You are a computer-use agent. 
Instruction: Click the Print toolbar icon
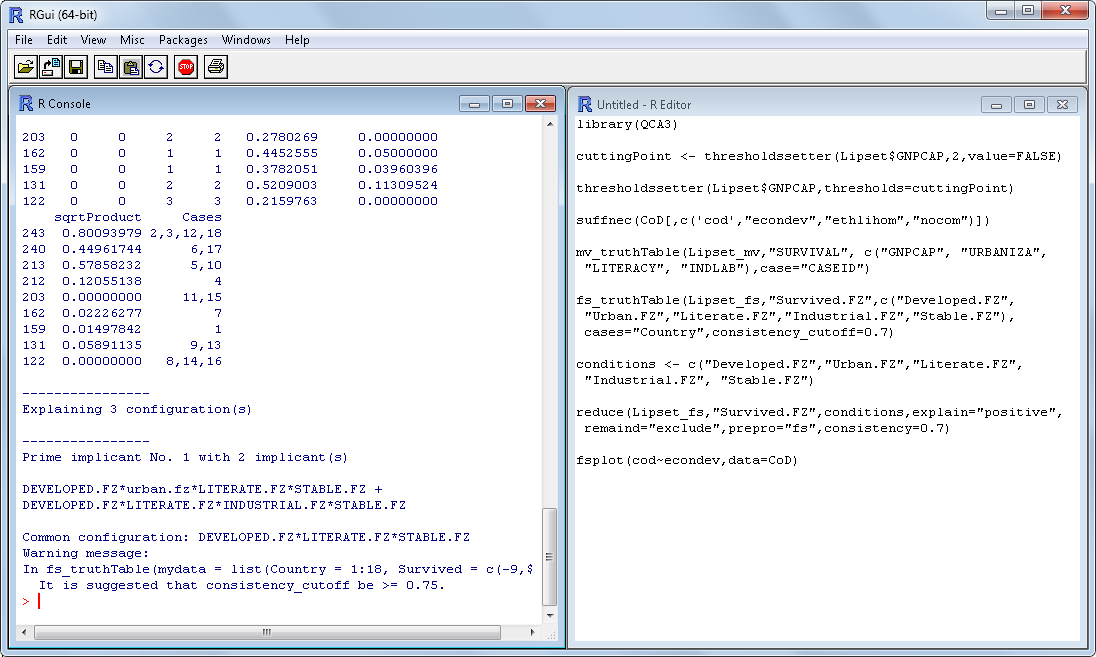[x=216, y=67]
